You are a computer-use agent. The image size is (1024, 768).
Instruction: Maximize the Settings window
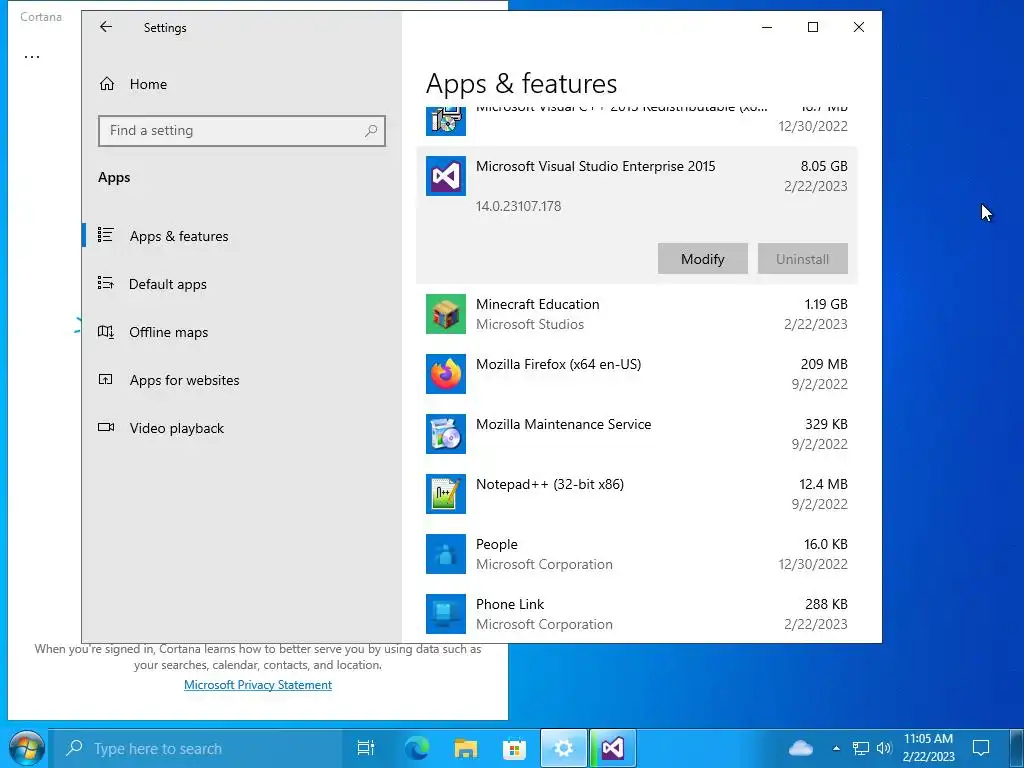coord(813,27)
